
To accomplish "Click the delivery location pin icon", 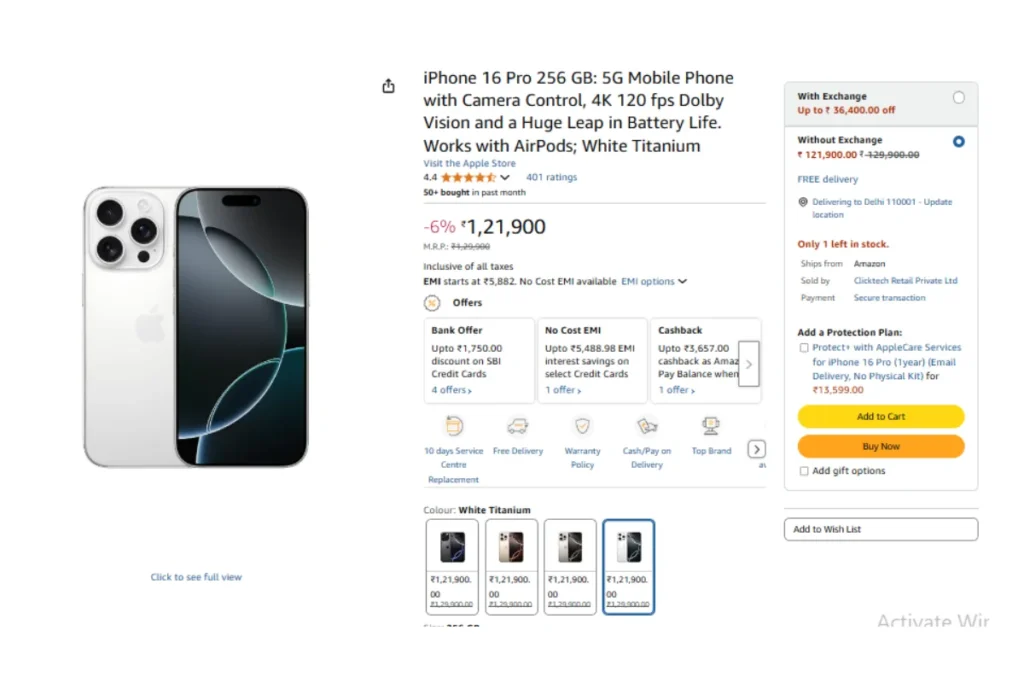I will coord(803,202).
